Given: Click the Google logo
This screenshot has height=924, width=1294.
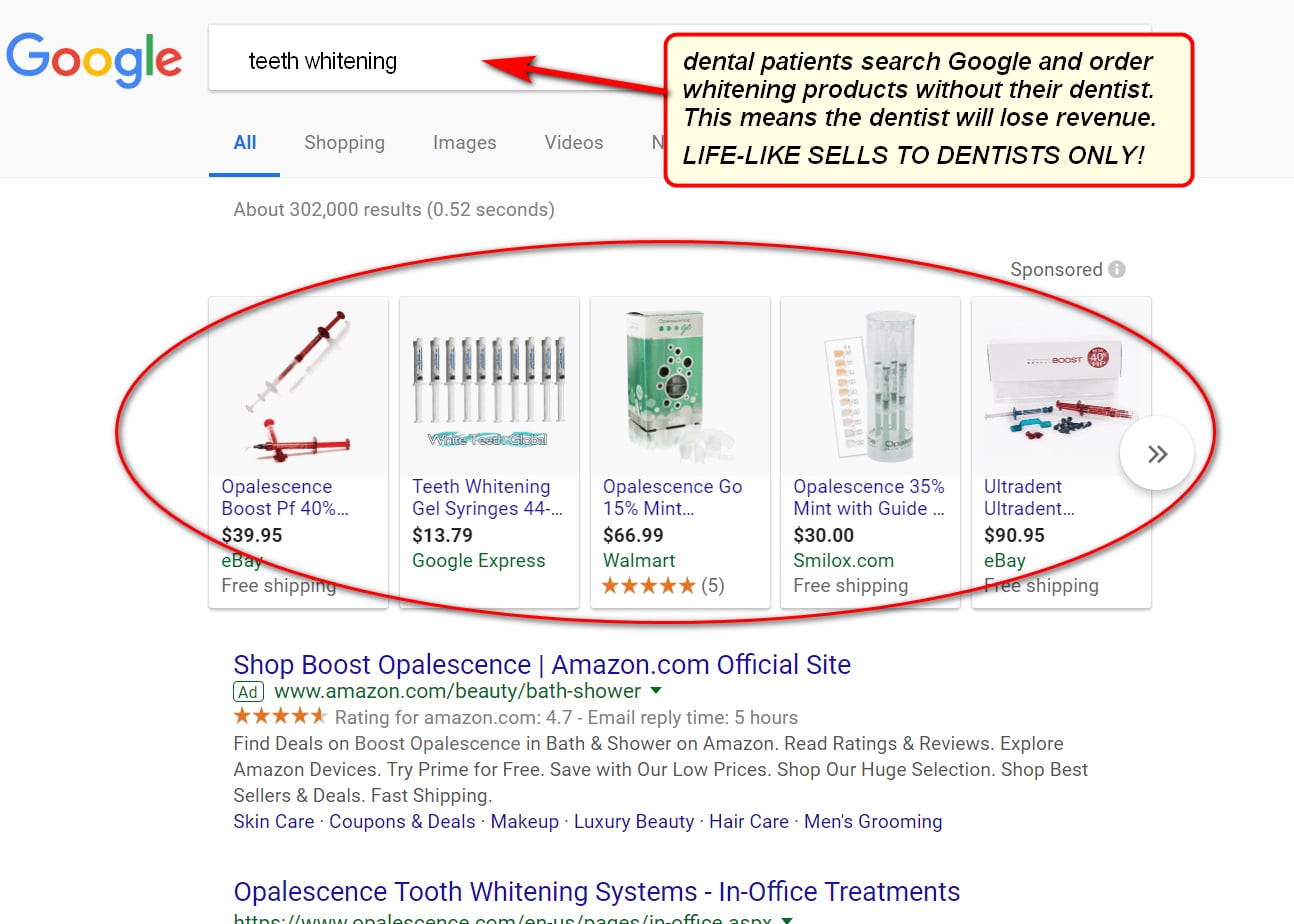Looking at the screenshot, I should [x=94, y=61].
